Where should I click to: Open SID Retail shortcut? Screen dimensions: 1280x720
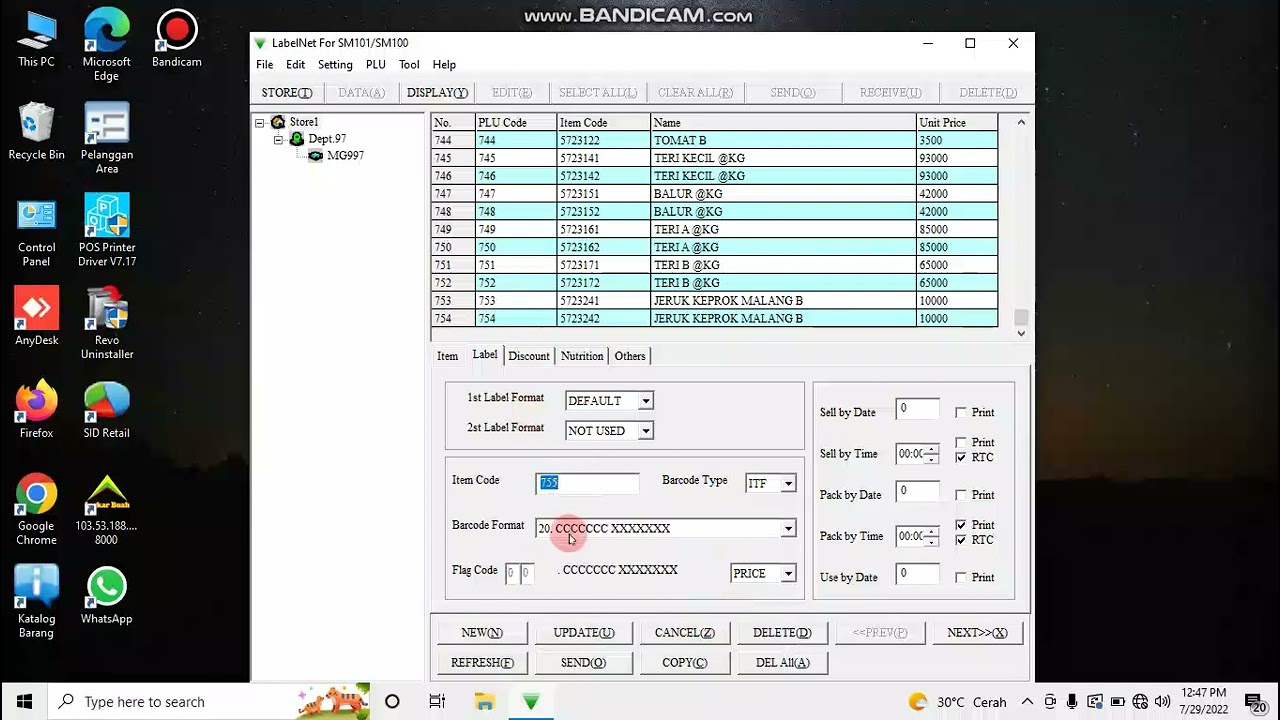pyautogui.click(x=106, y=410)
